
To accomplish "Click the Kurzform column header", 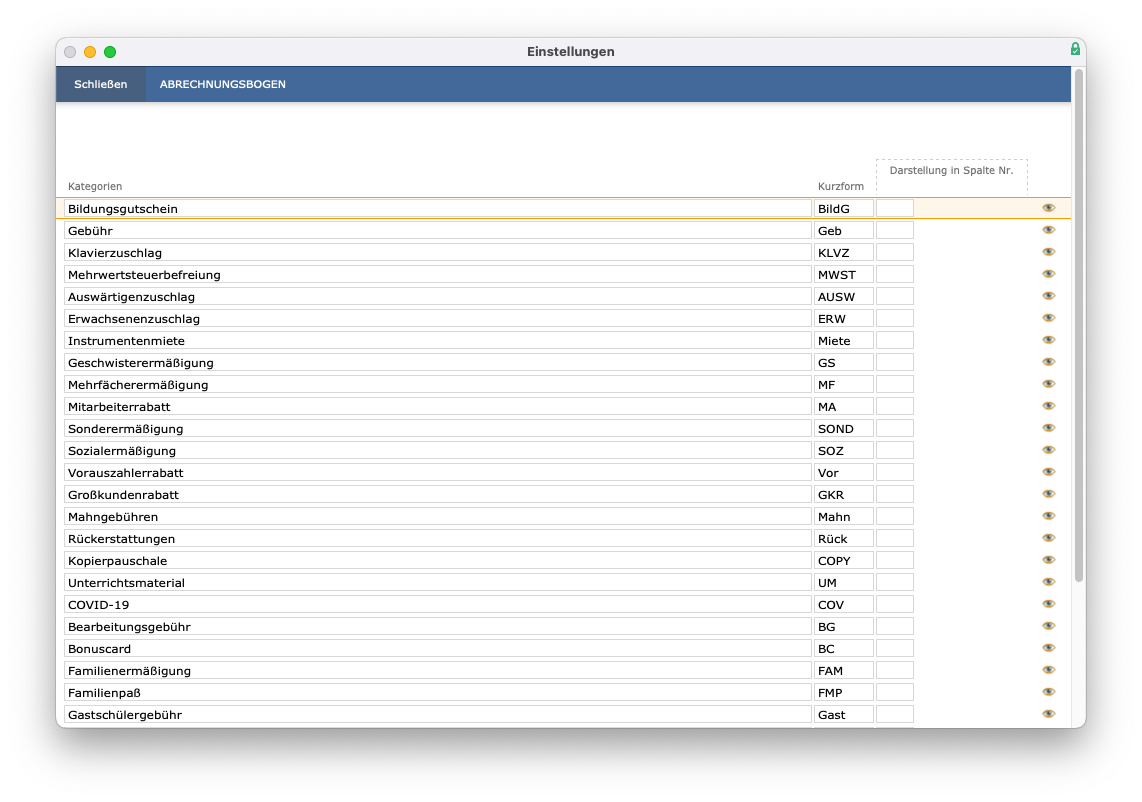I will tap(840, 186).
